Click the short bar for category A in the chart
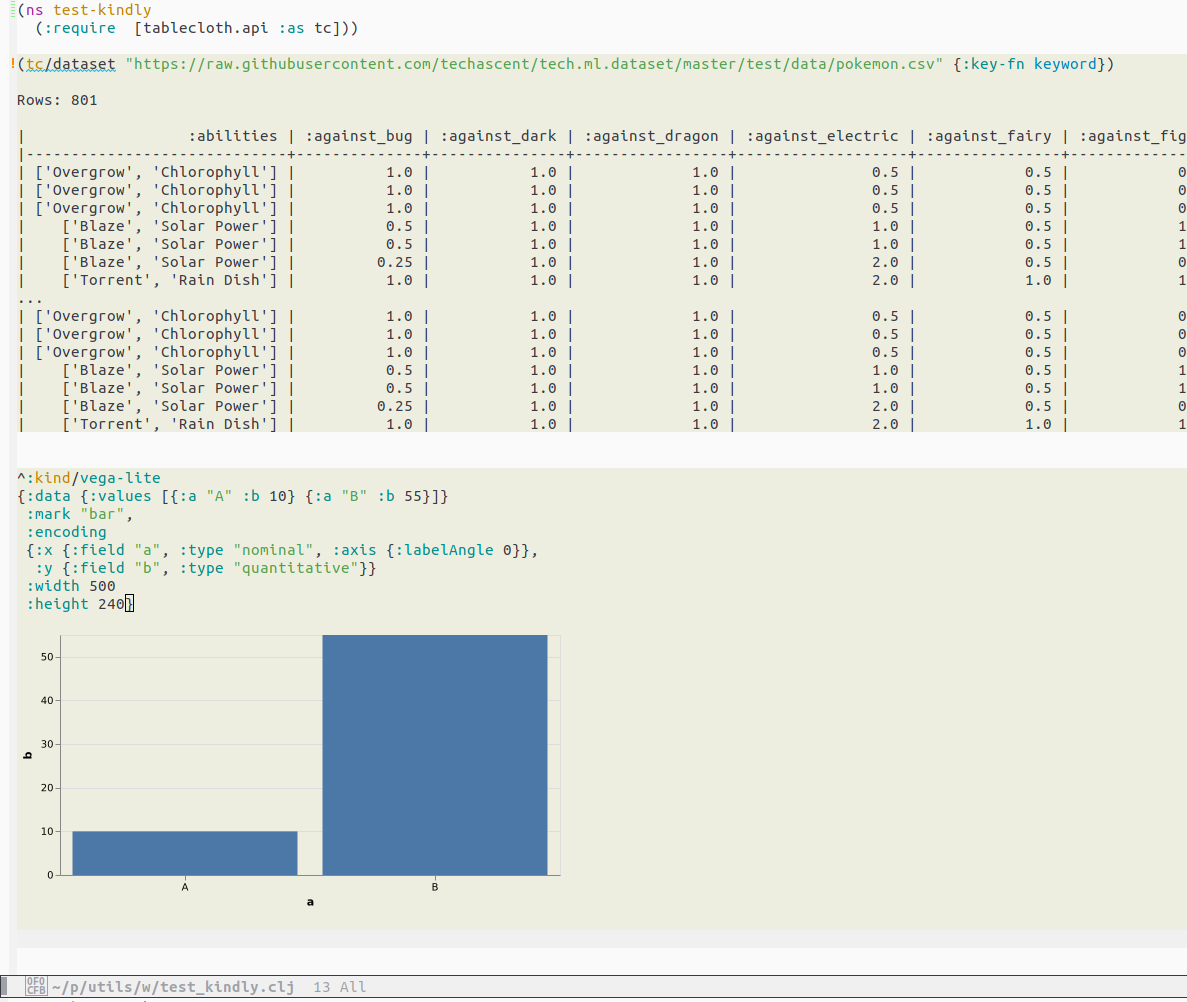This screenshot has height=1002, width=1187. (185, 853)
